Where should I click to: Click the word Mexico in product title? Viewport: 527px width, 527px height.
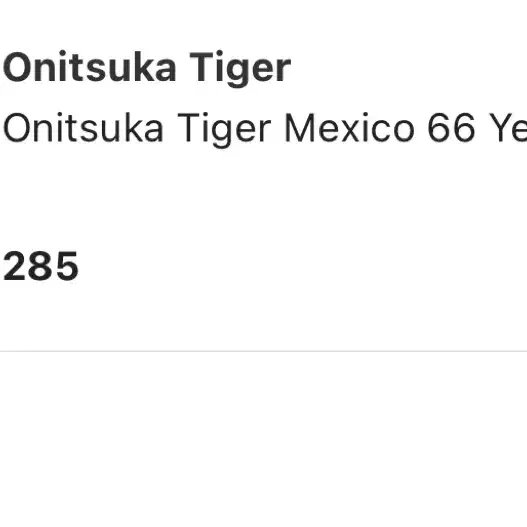pyautogui.click(x=350, y=128)
